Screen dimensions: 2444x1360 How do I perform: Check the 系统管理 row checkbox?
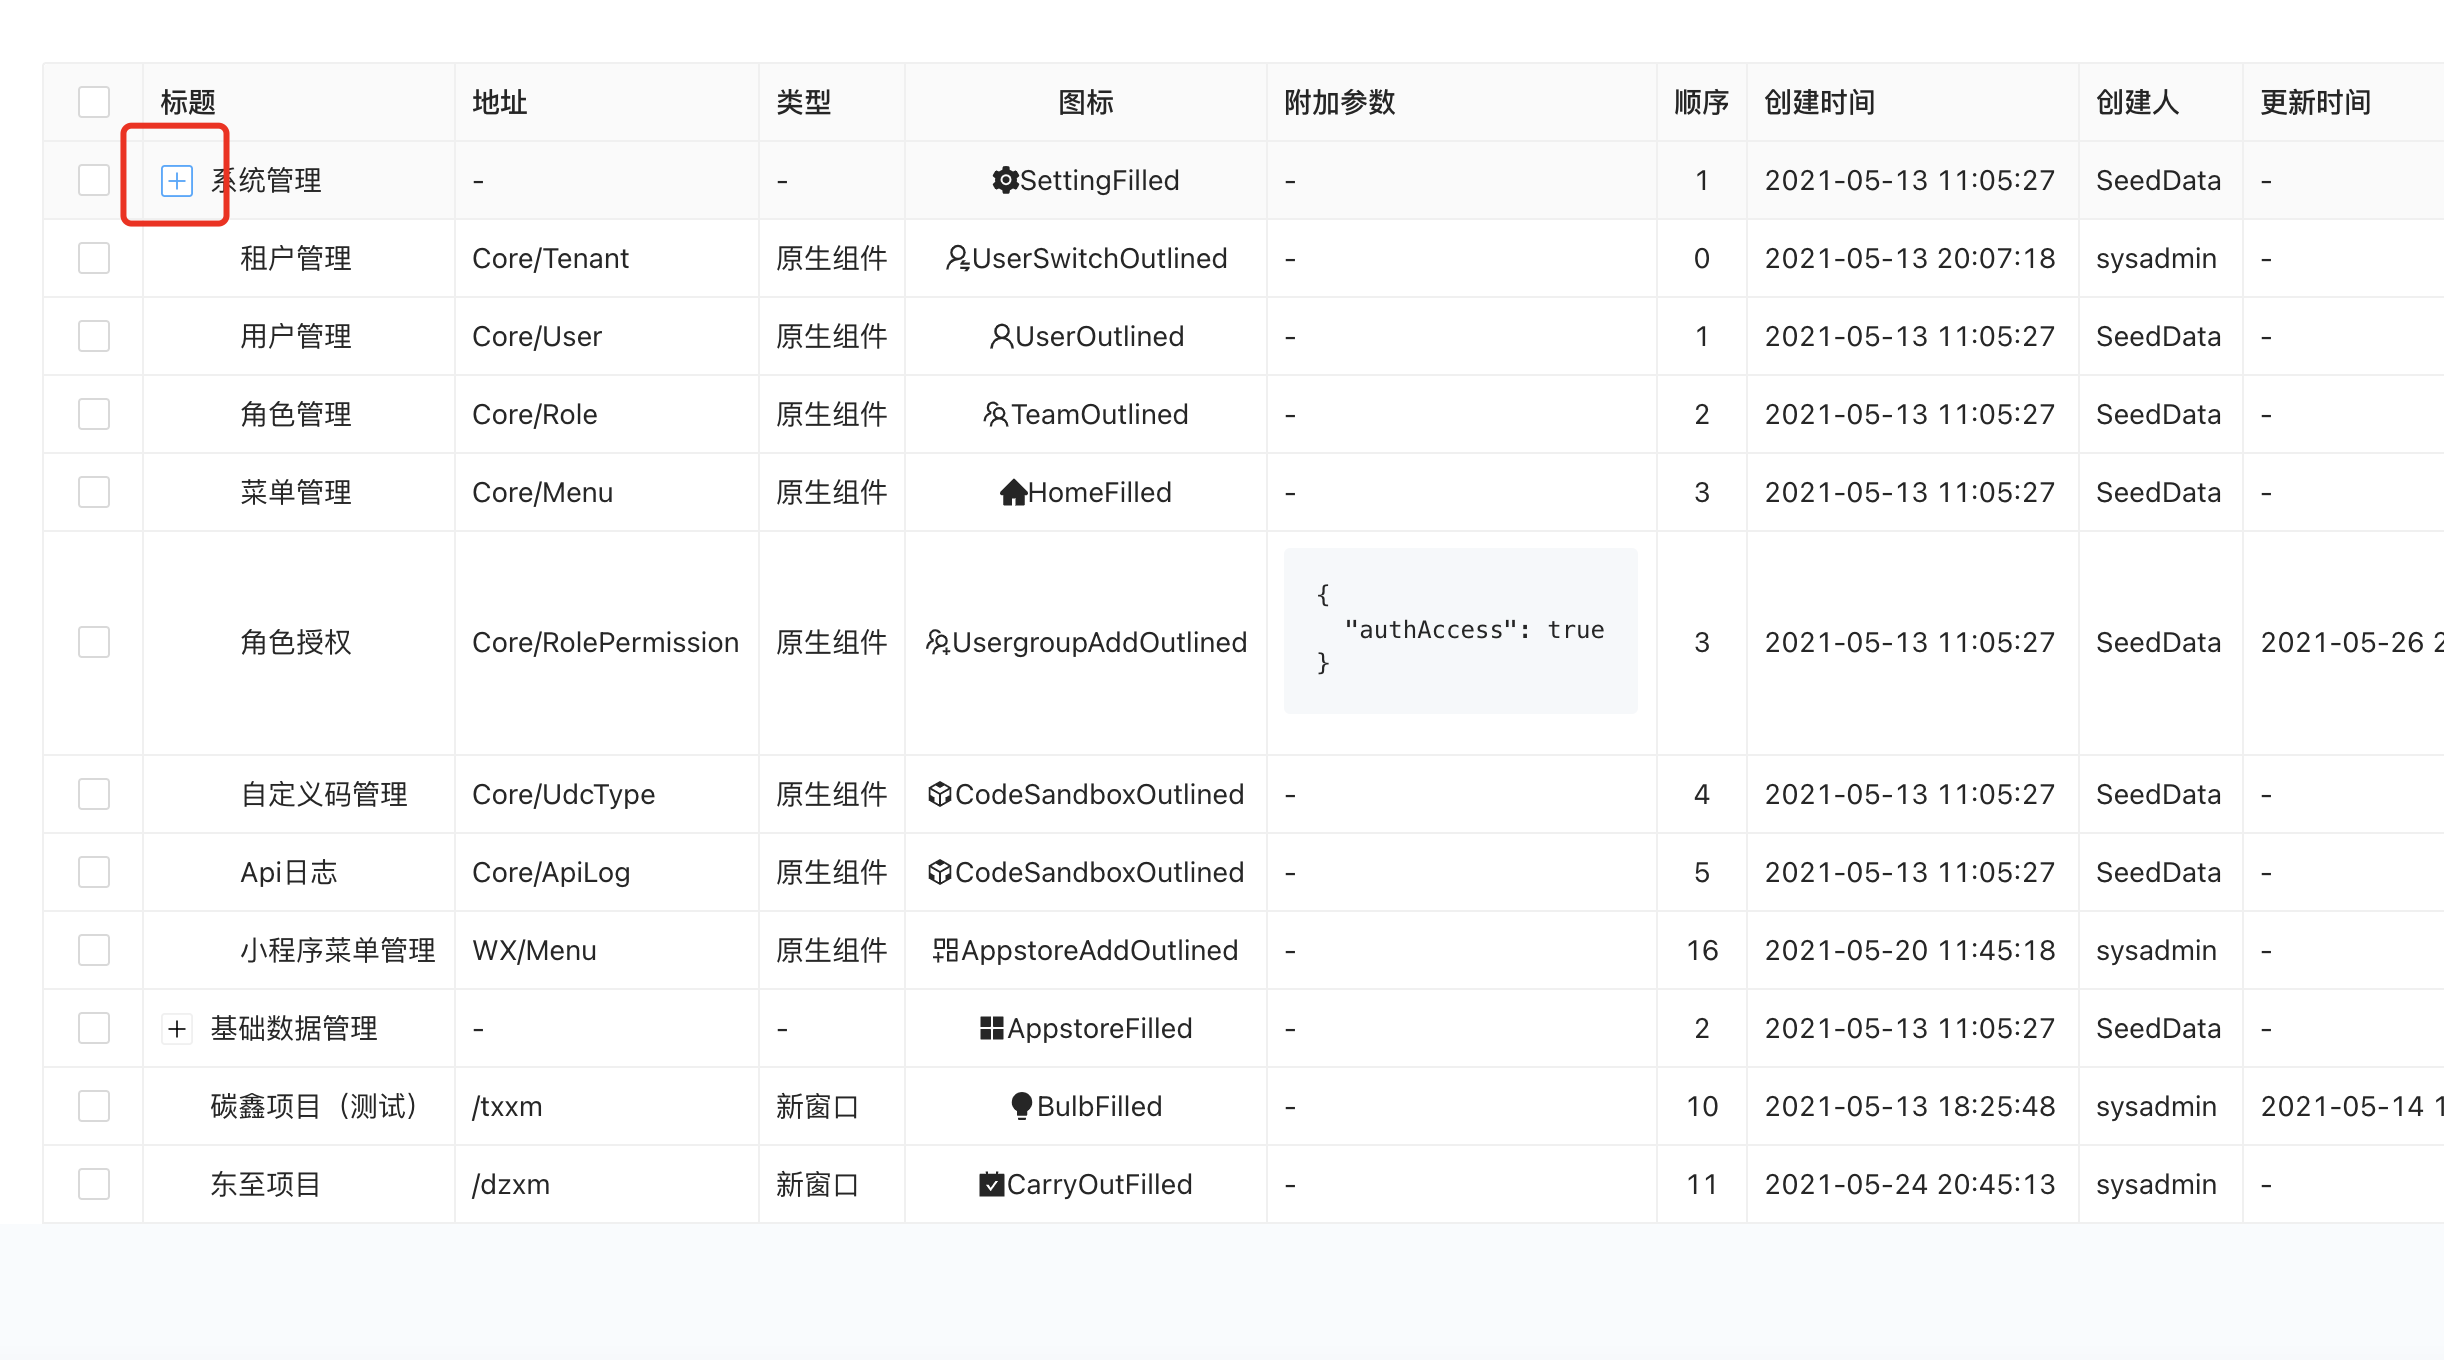pyautogui.click(x=94, y=180)
